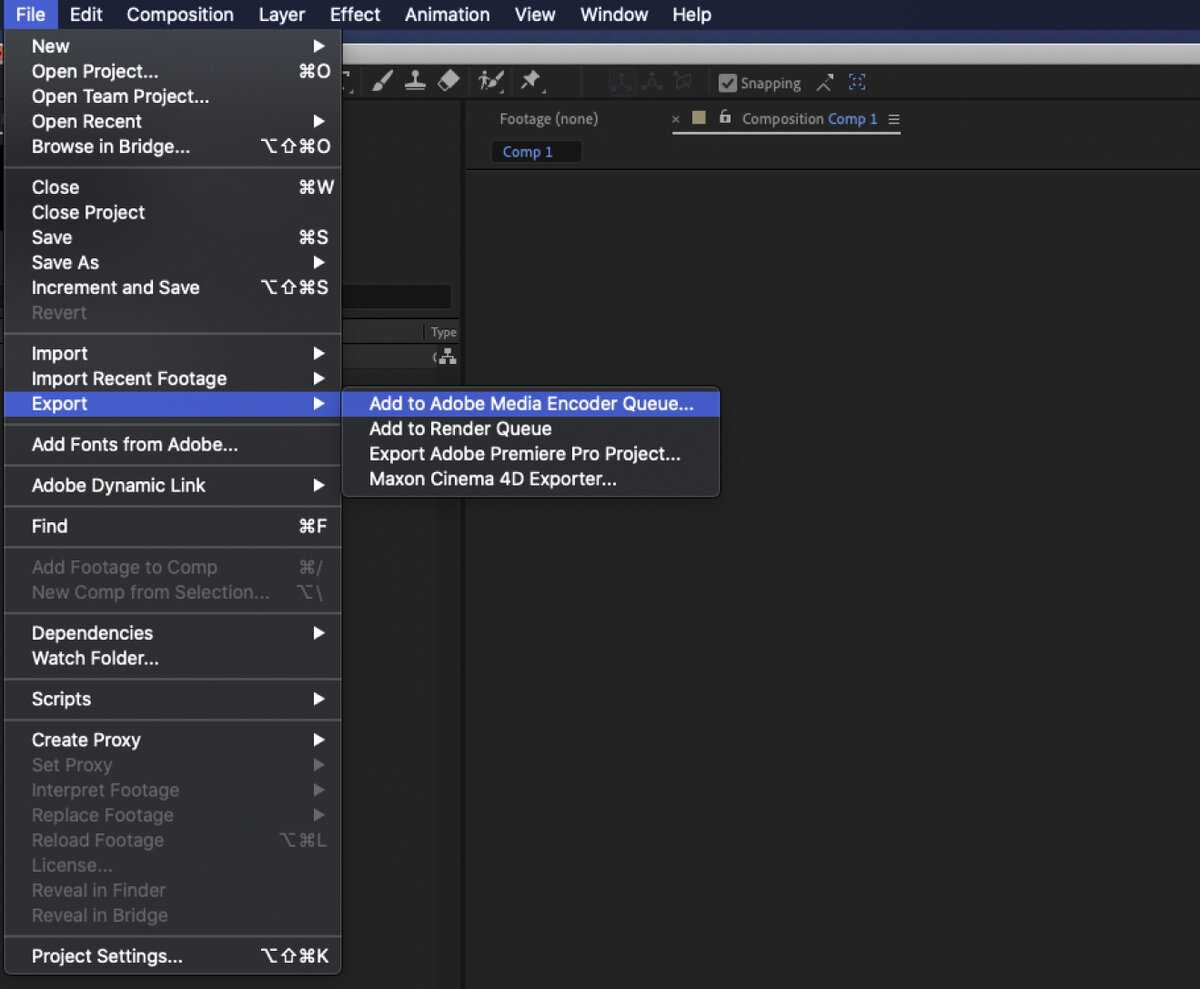
Task: Open the Composition panel hamburger menu
Action: coord(894,119)
